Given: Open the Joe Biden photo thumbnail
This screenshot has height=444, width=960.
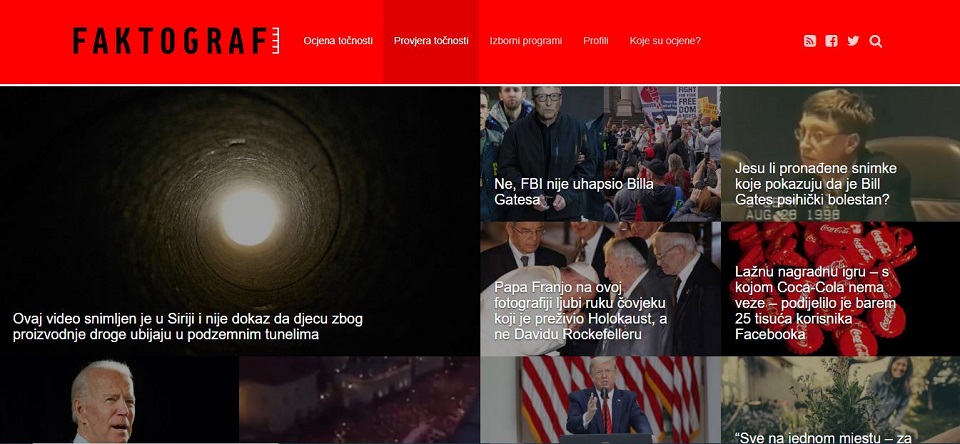Looking at the screenshot, I should pyautogui.click(x=119, y=399).
